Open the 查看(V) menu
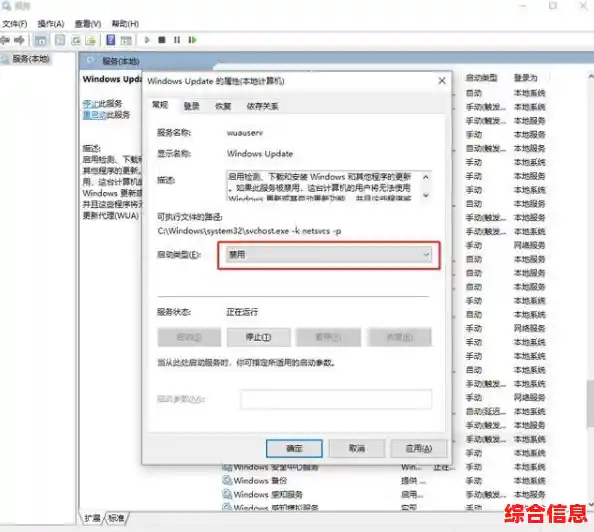This screenshot has height=532, width=594. (88, 24)
